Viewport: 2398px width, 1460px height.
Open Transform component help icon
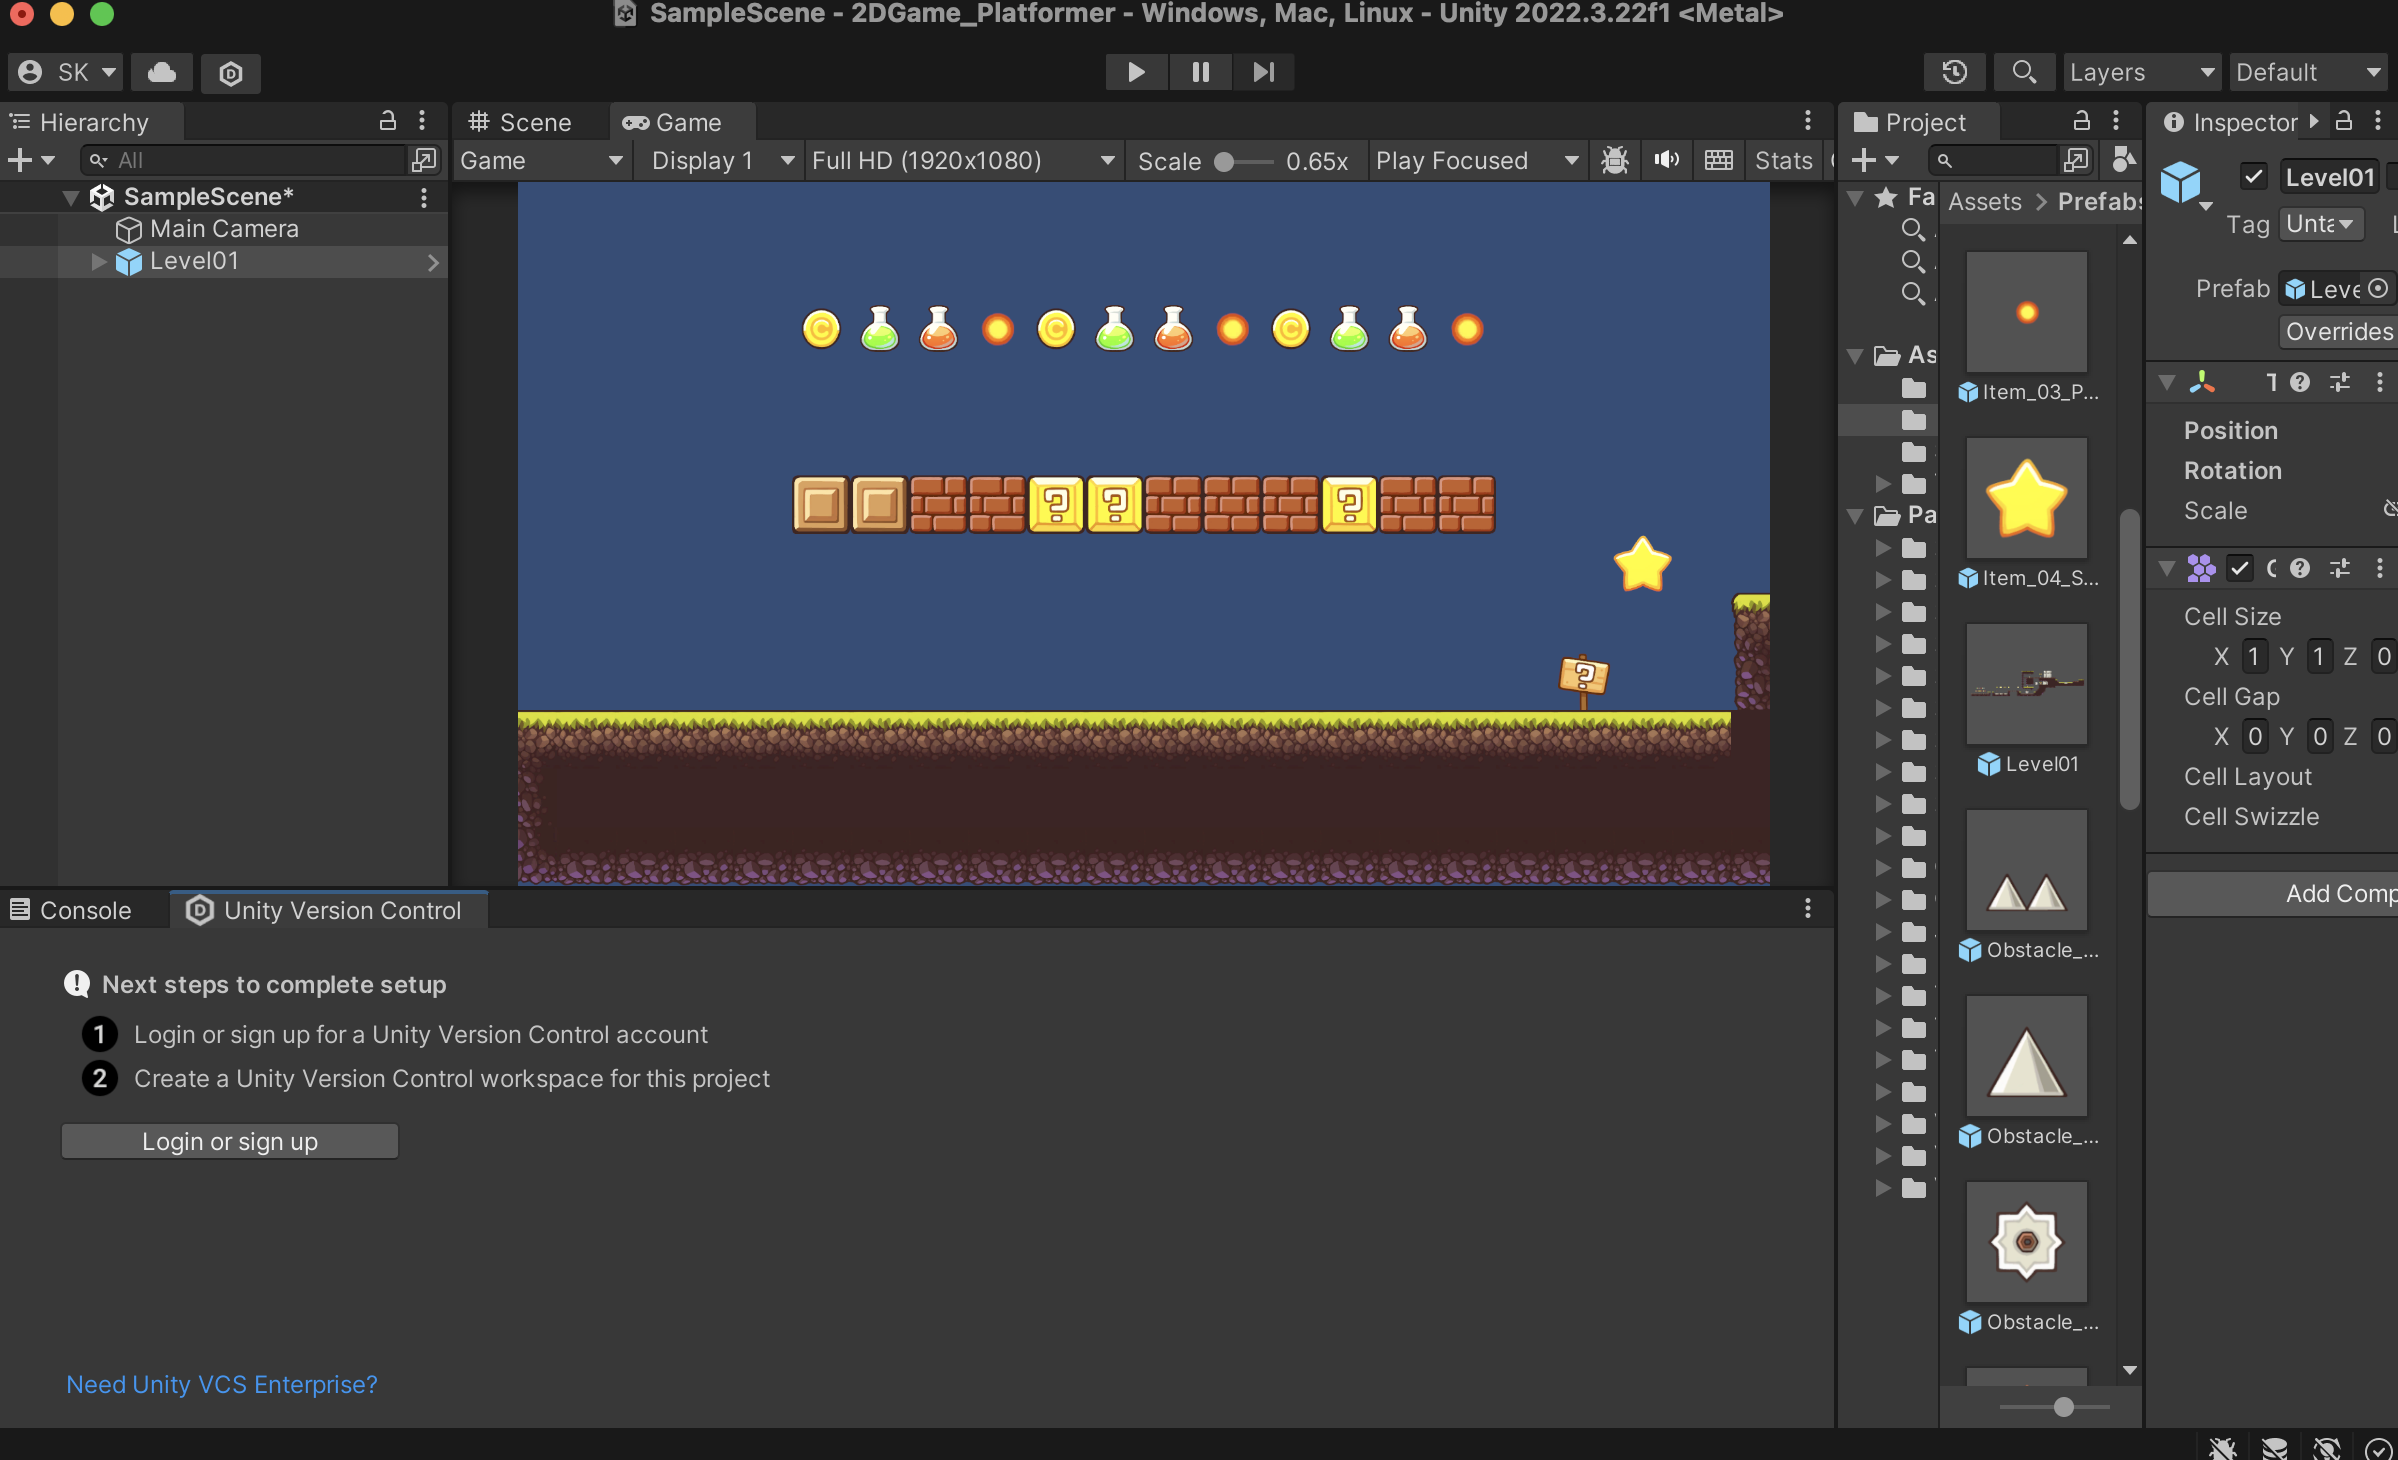pos(2300,382)
